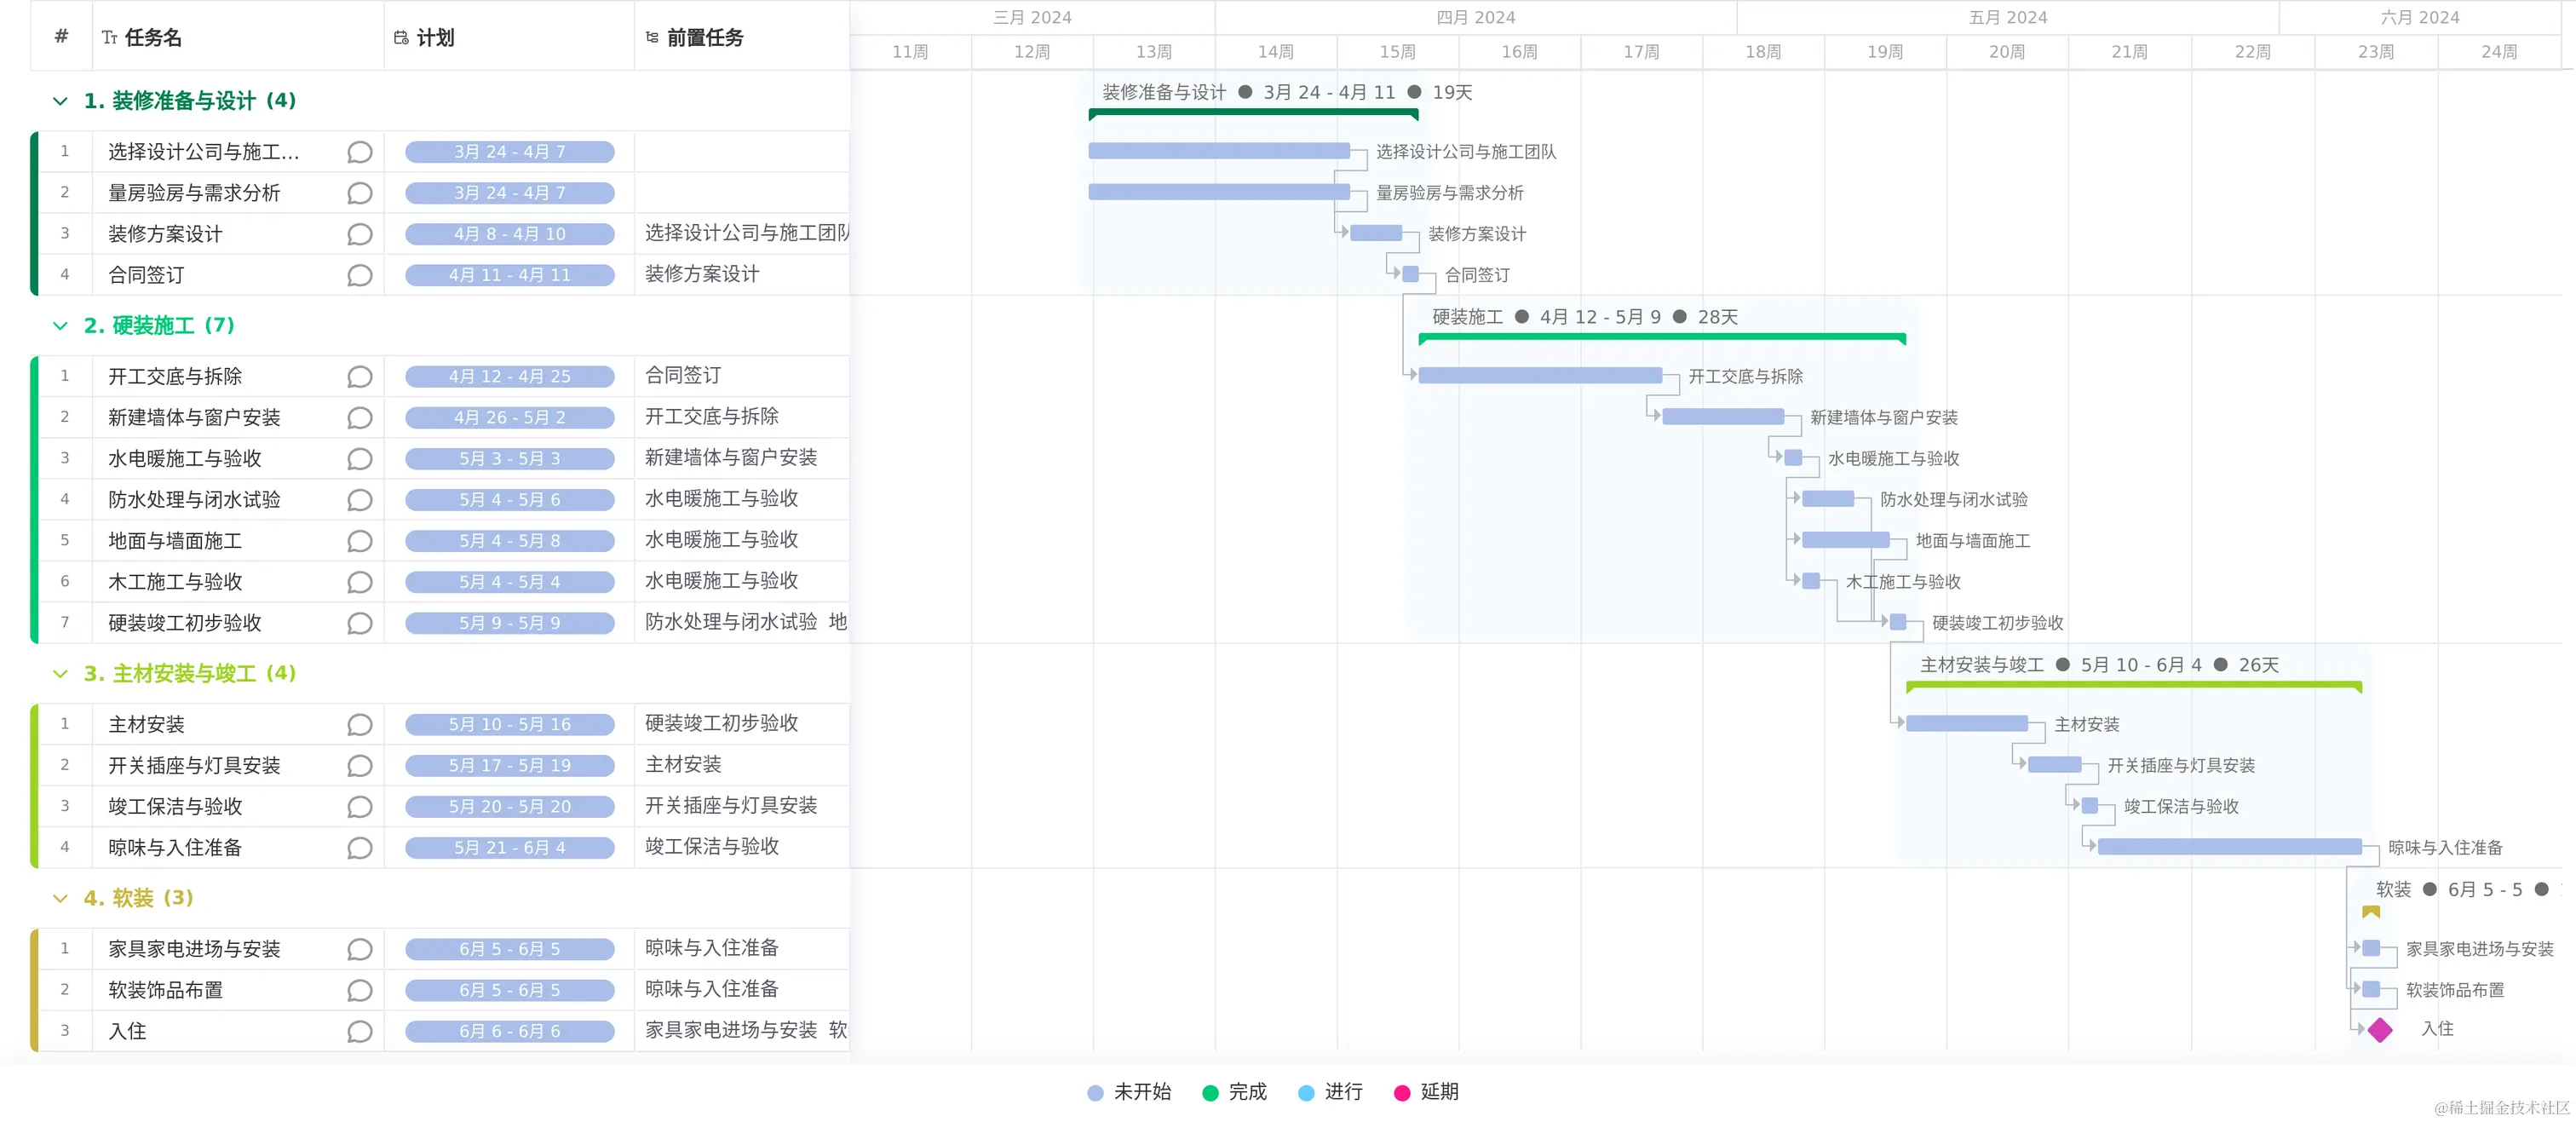Image resolution: width=2576 pixels, height=1122 pixels.
Task: Click the 前置任务 column header
Action: tap(704, 37)
